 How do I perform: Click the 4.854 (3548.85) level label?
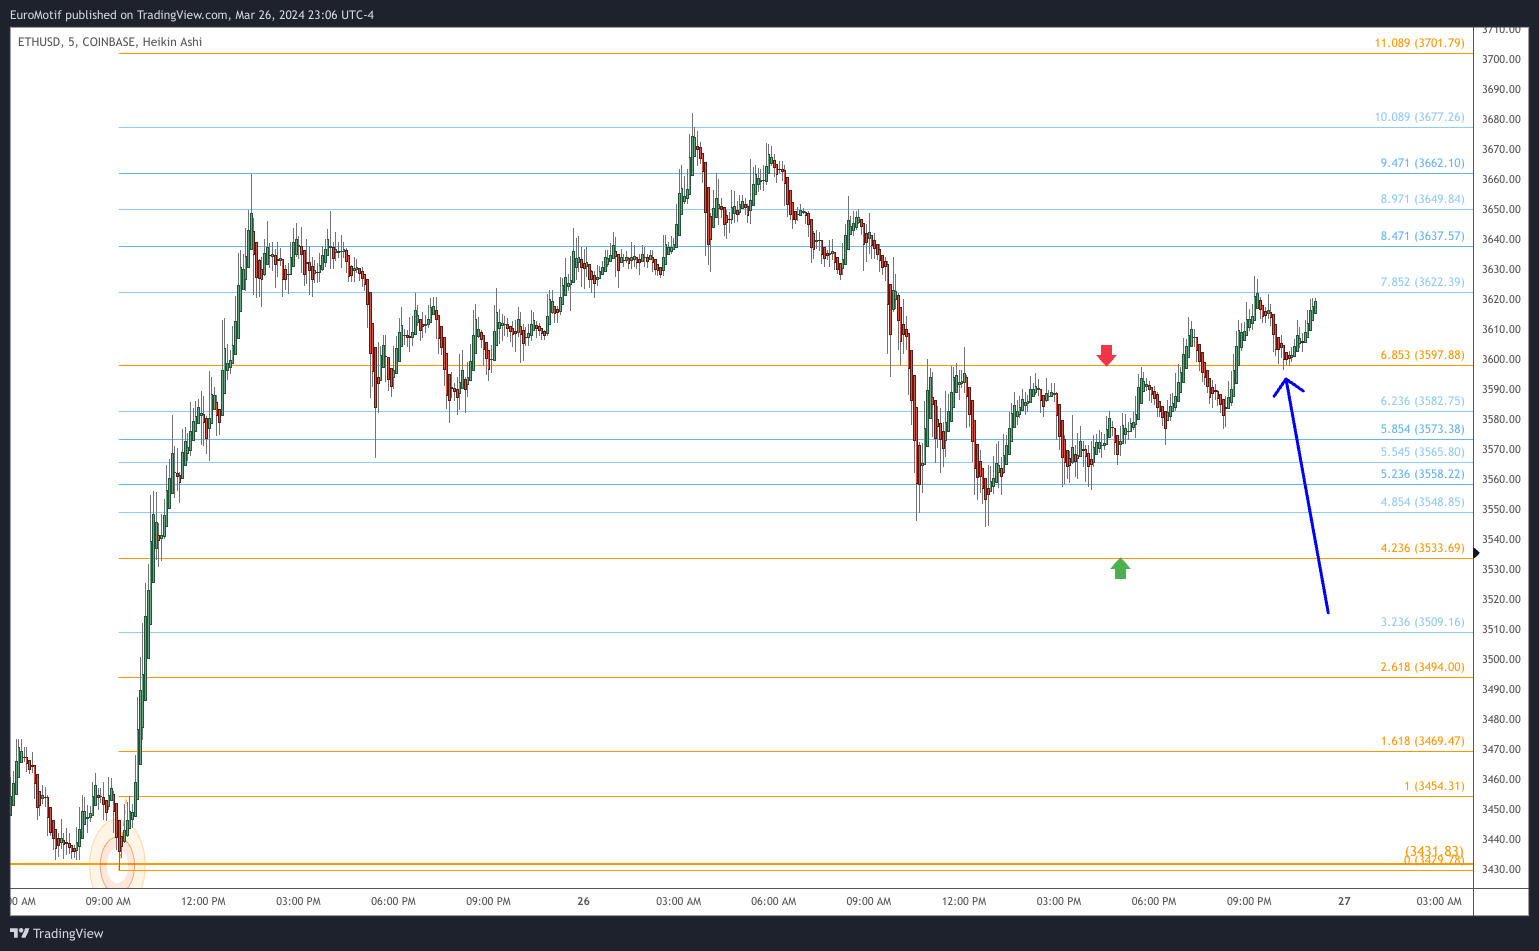pyautogui.click(x=1422, y=502)
